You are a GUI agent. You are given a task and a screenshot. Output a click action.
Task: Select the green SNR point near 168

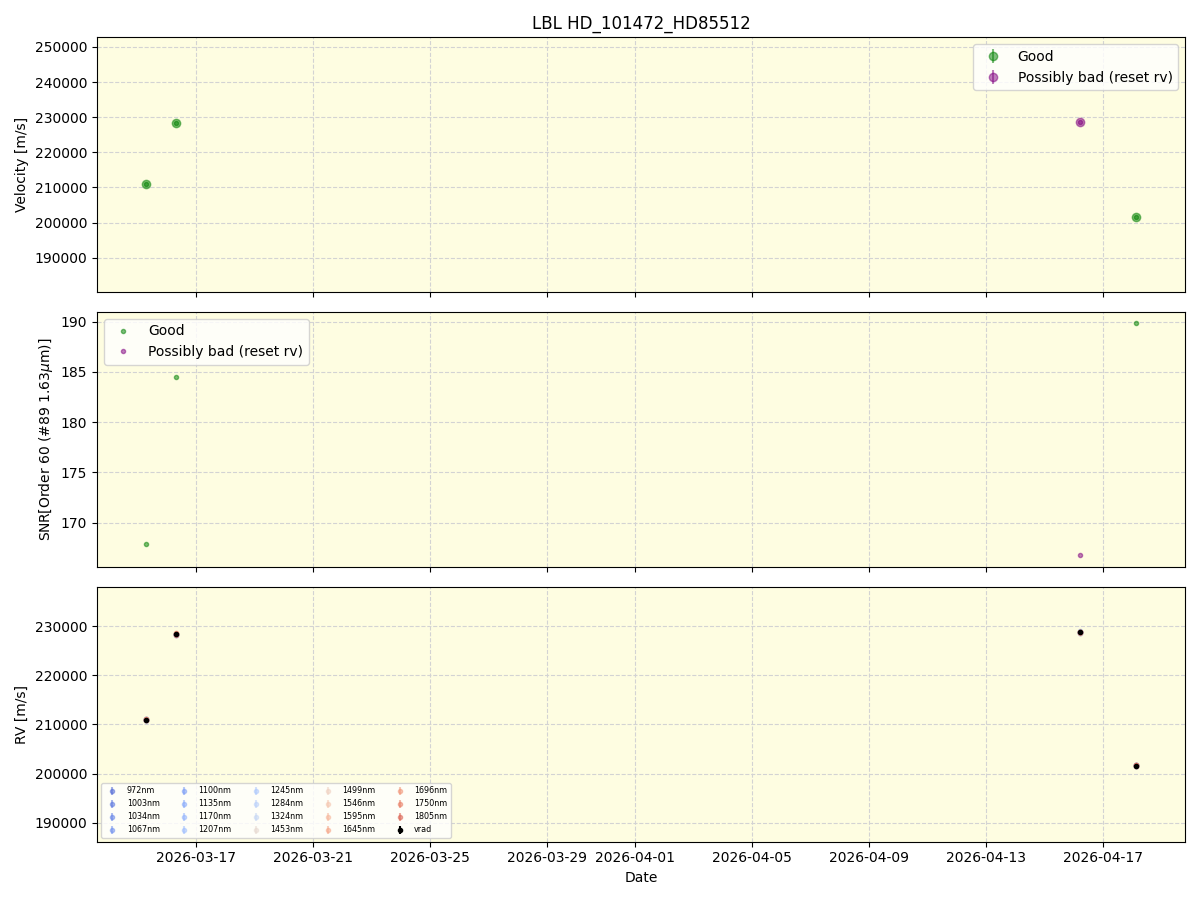click(146, 544)
